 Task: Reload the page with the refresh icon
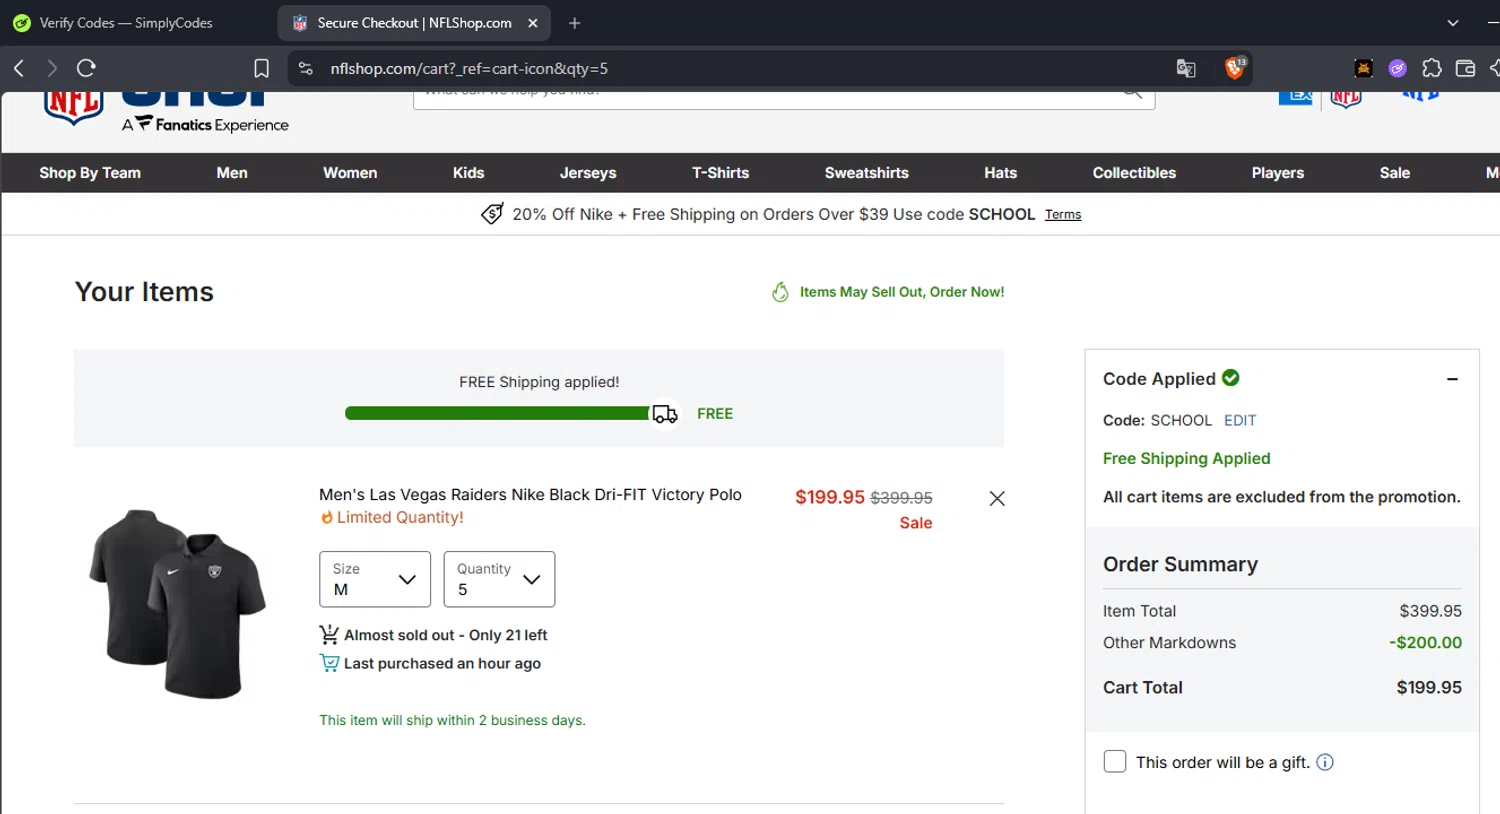[86, 68]
